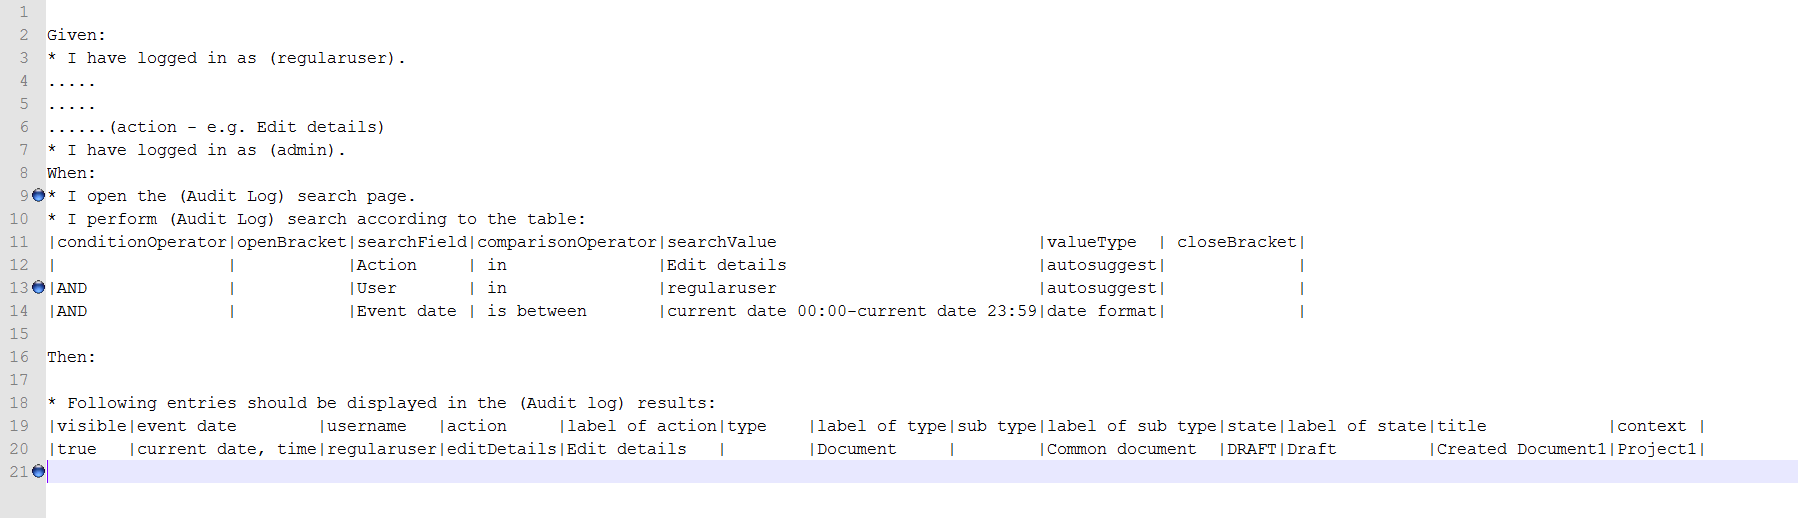Viewport: 1798px width, 518px height.
Task: Click the 'label of type' column header
Action: pos(882,426)
